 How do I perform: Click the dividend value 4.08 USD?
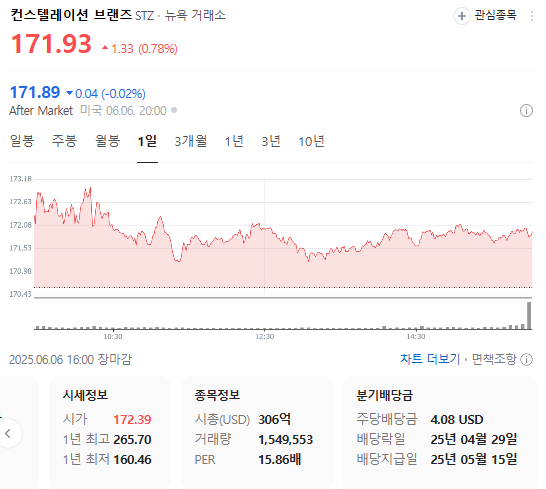pyautogui.click(x=457, y=419)
